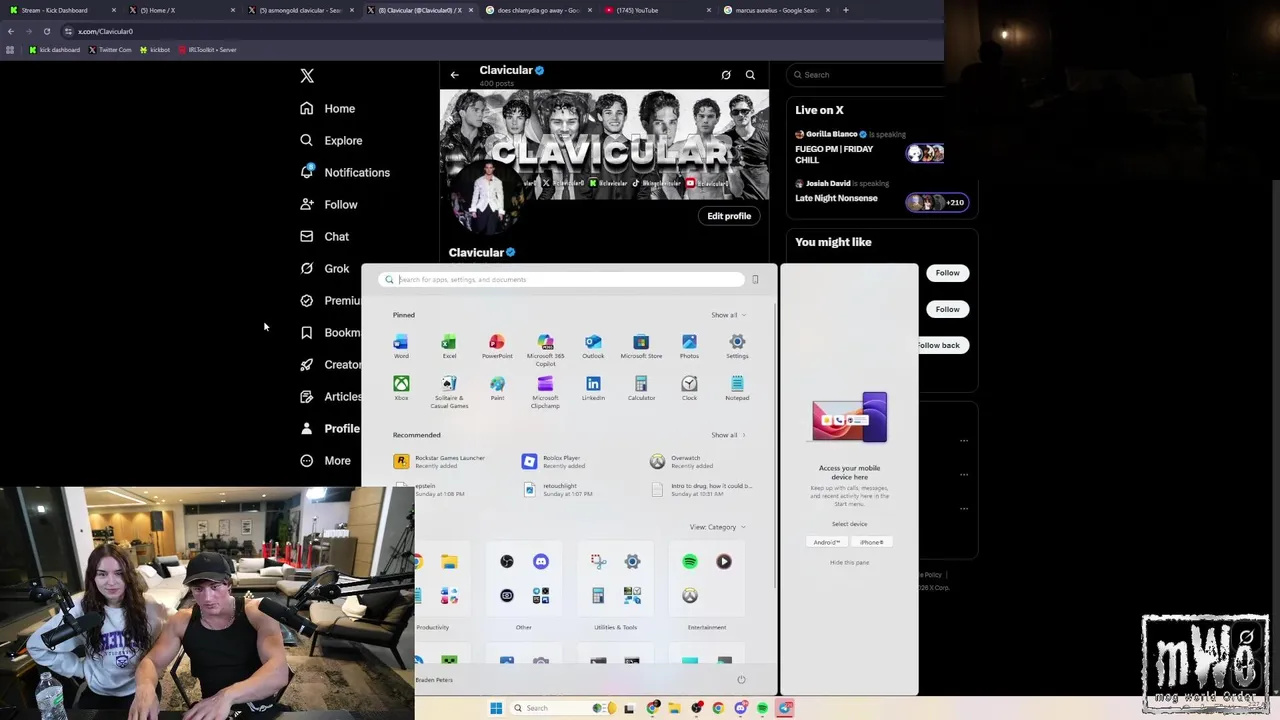Open the LinkedIn pinned app
Image resolution: width=1280 pixels, height=720 pixels.
(593, 388)
